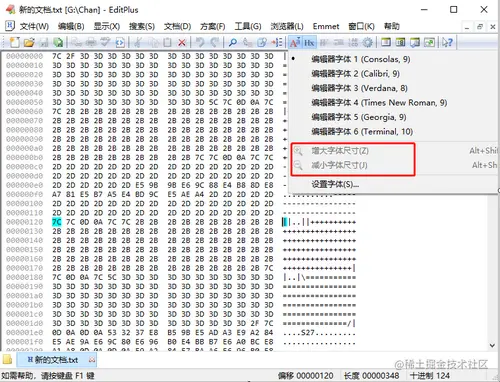This screenshot has height=382, width=500.
Task: Click the context Help pointer icon
Action: click(447, 42)
